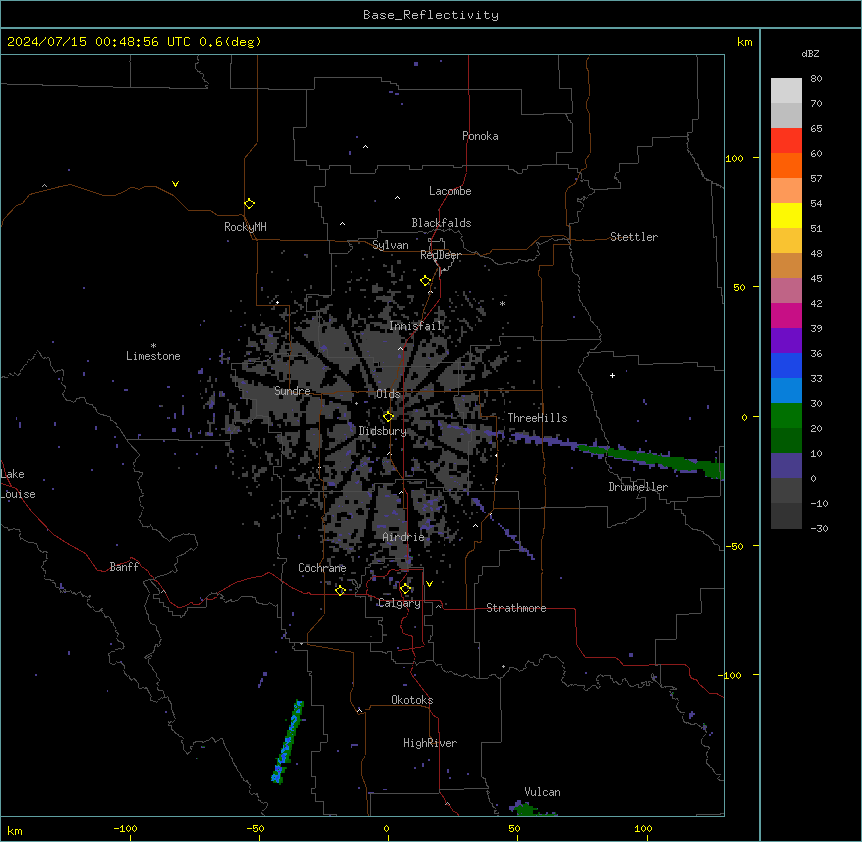Click the Vulcan town label
The width and height of the screenshot is (862, 842).
coord(543,792)
